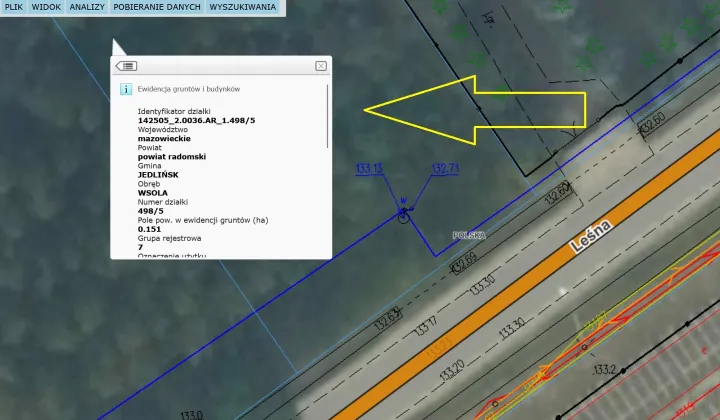Open the WIDOK menu
720x420 pixels.
pyautogui.click(x=46, y=7)
